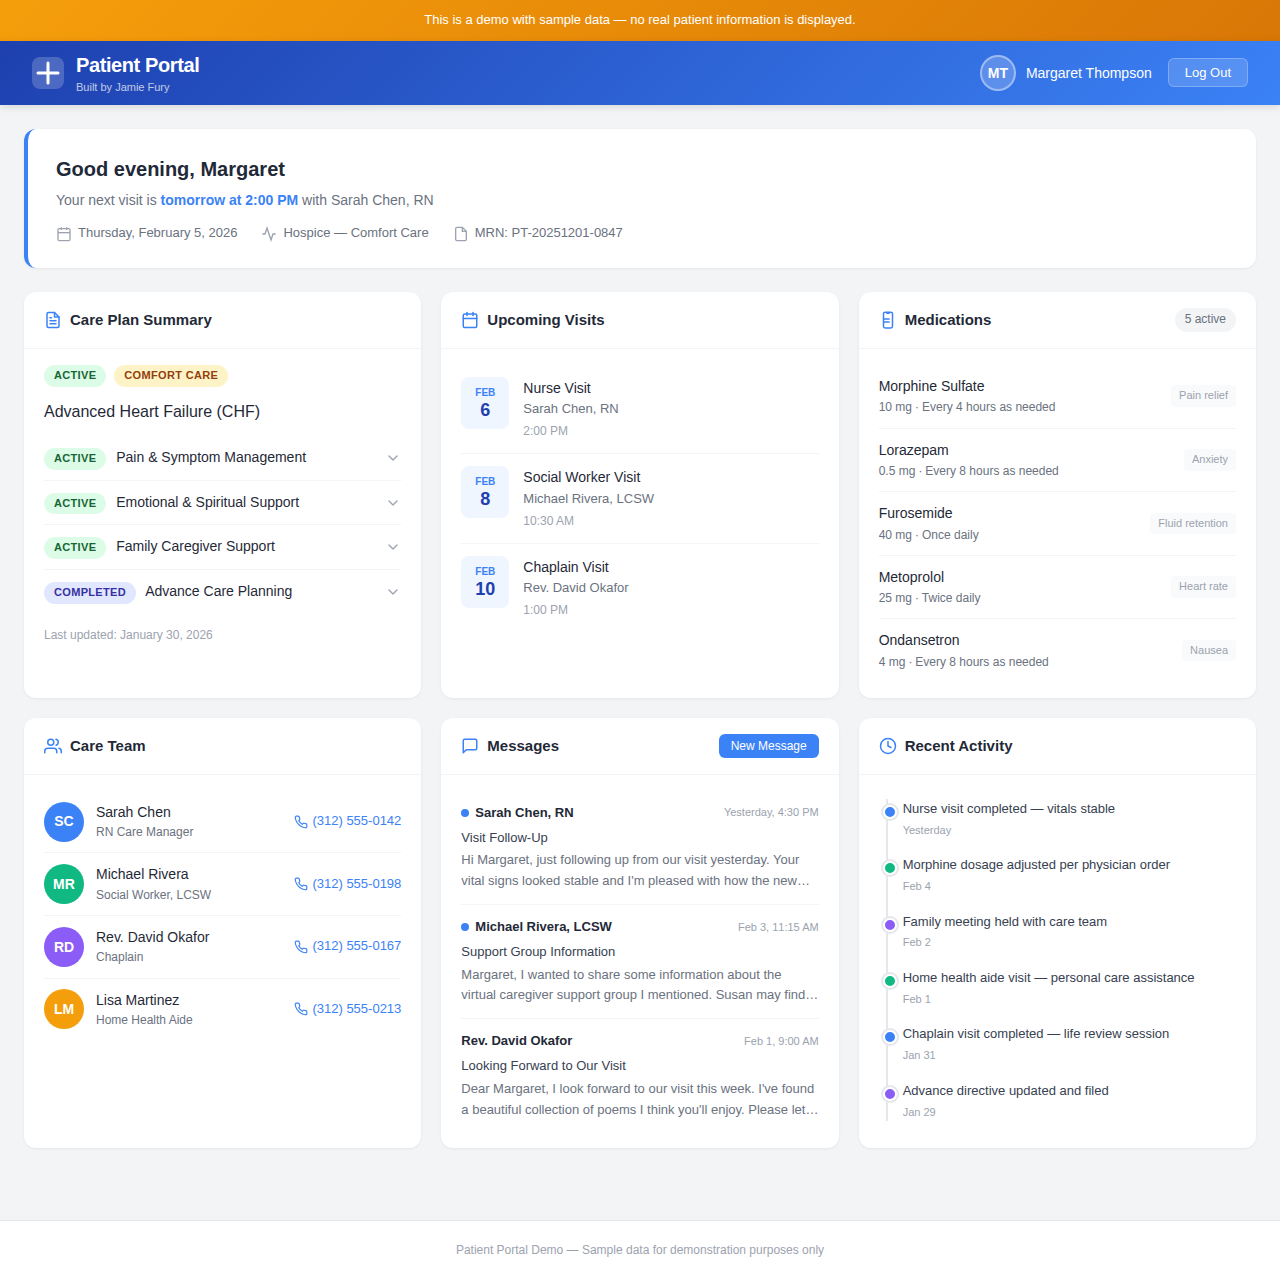The width and height of the screenshot is (1280, 1280).
Task: Click the Patient Portal plus logo icon
Action: pyautogui.click(x=47, y=72)
